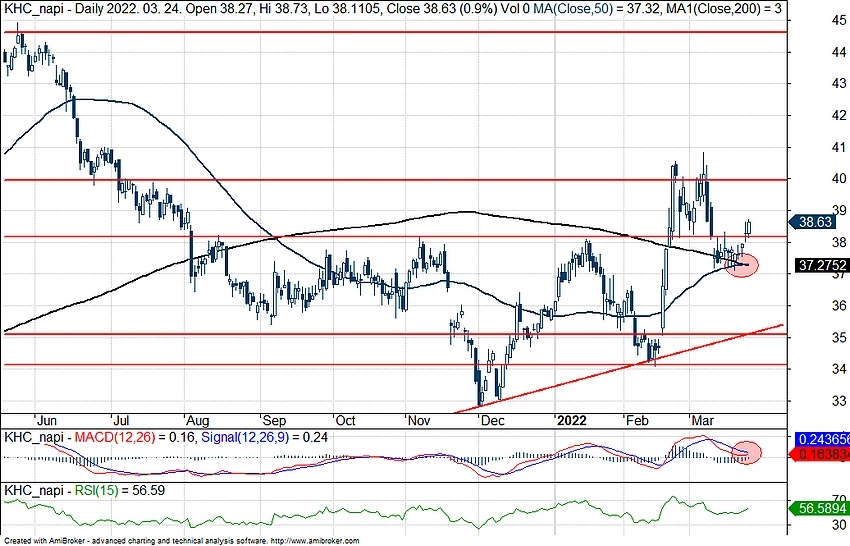
Task: Click the 30 level label on RSI axis
Action: click(839, 525)
